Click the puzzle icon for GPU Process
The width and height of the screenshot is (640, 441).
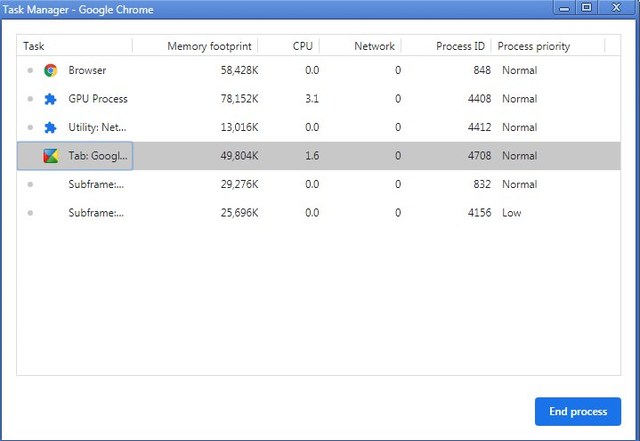(50, 99)
